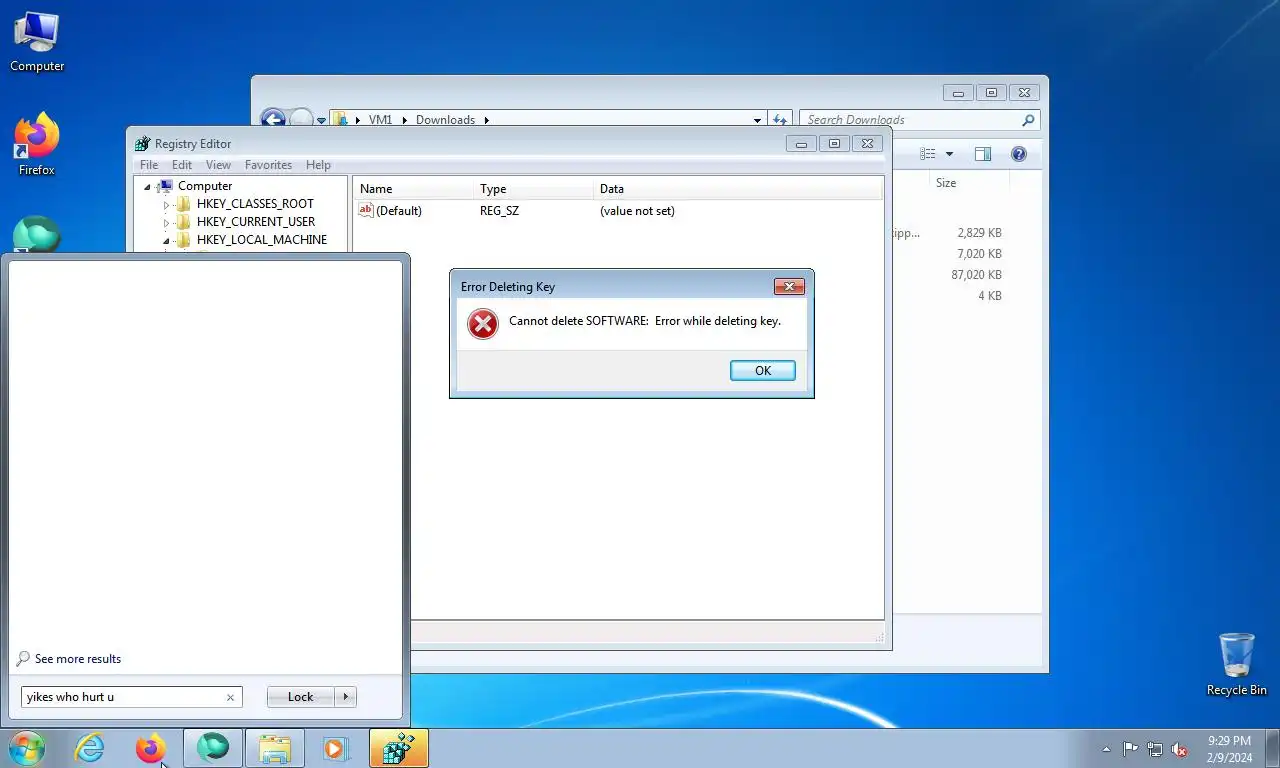Click VM1 in Explorer address path

coord(380,120)
